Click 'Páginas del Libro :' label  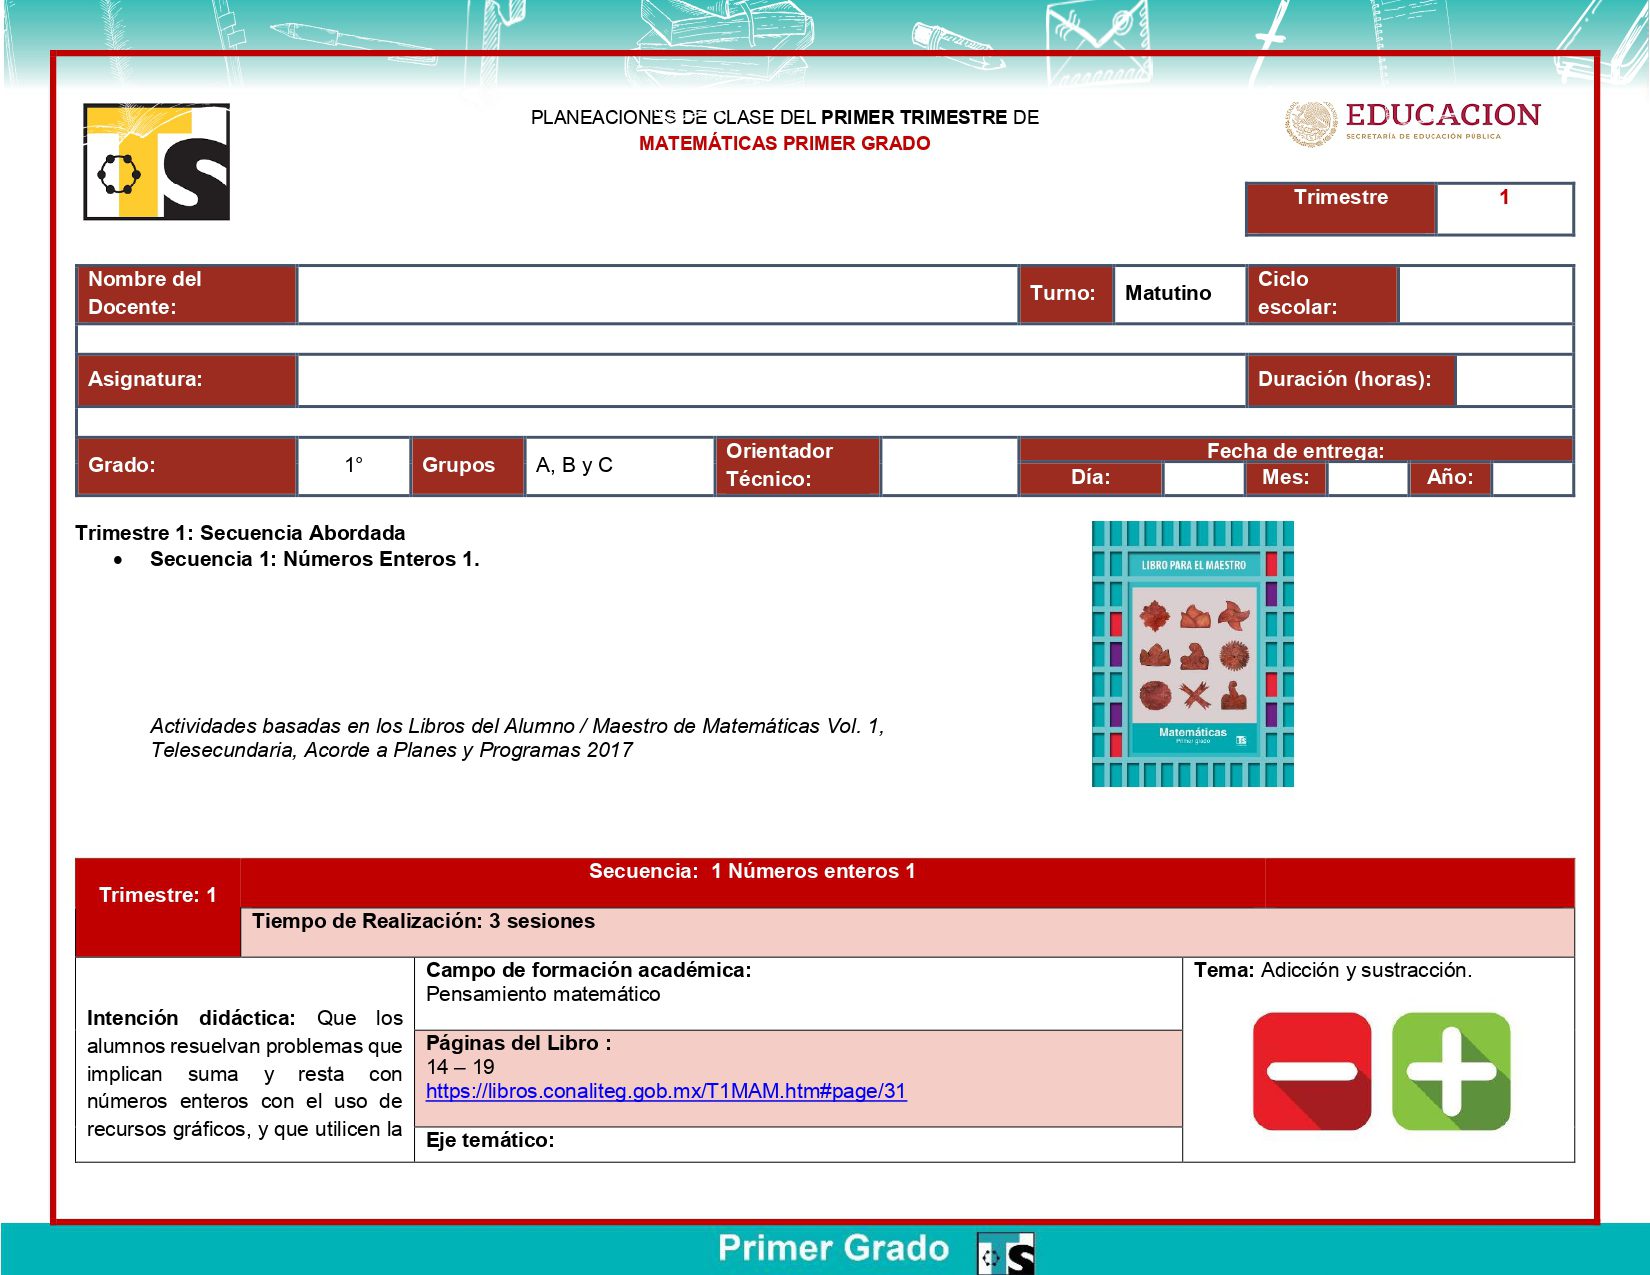[x=519, y=1043]
